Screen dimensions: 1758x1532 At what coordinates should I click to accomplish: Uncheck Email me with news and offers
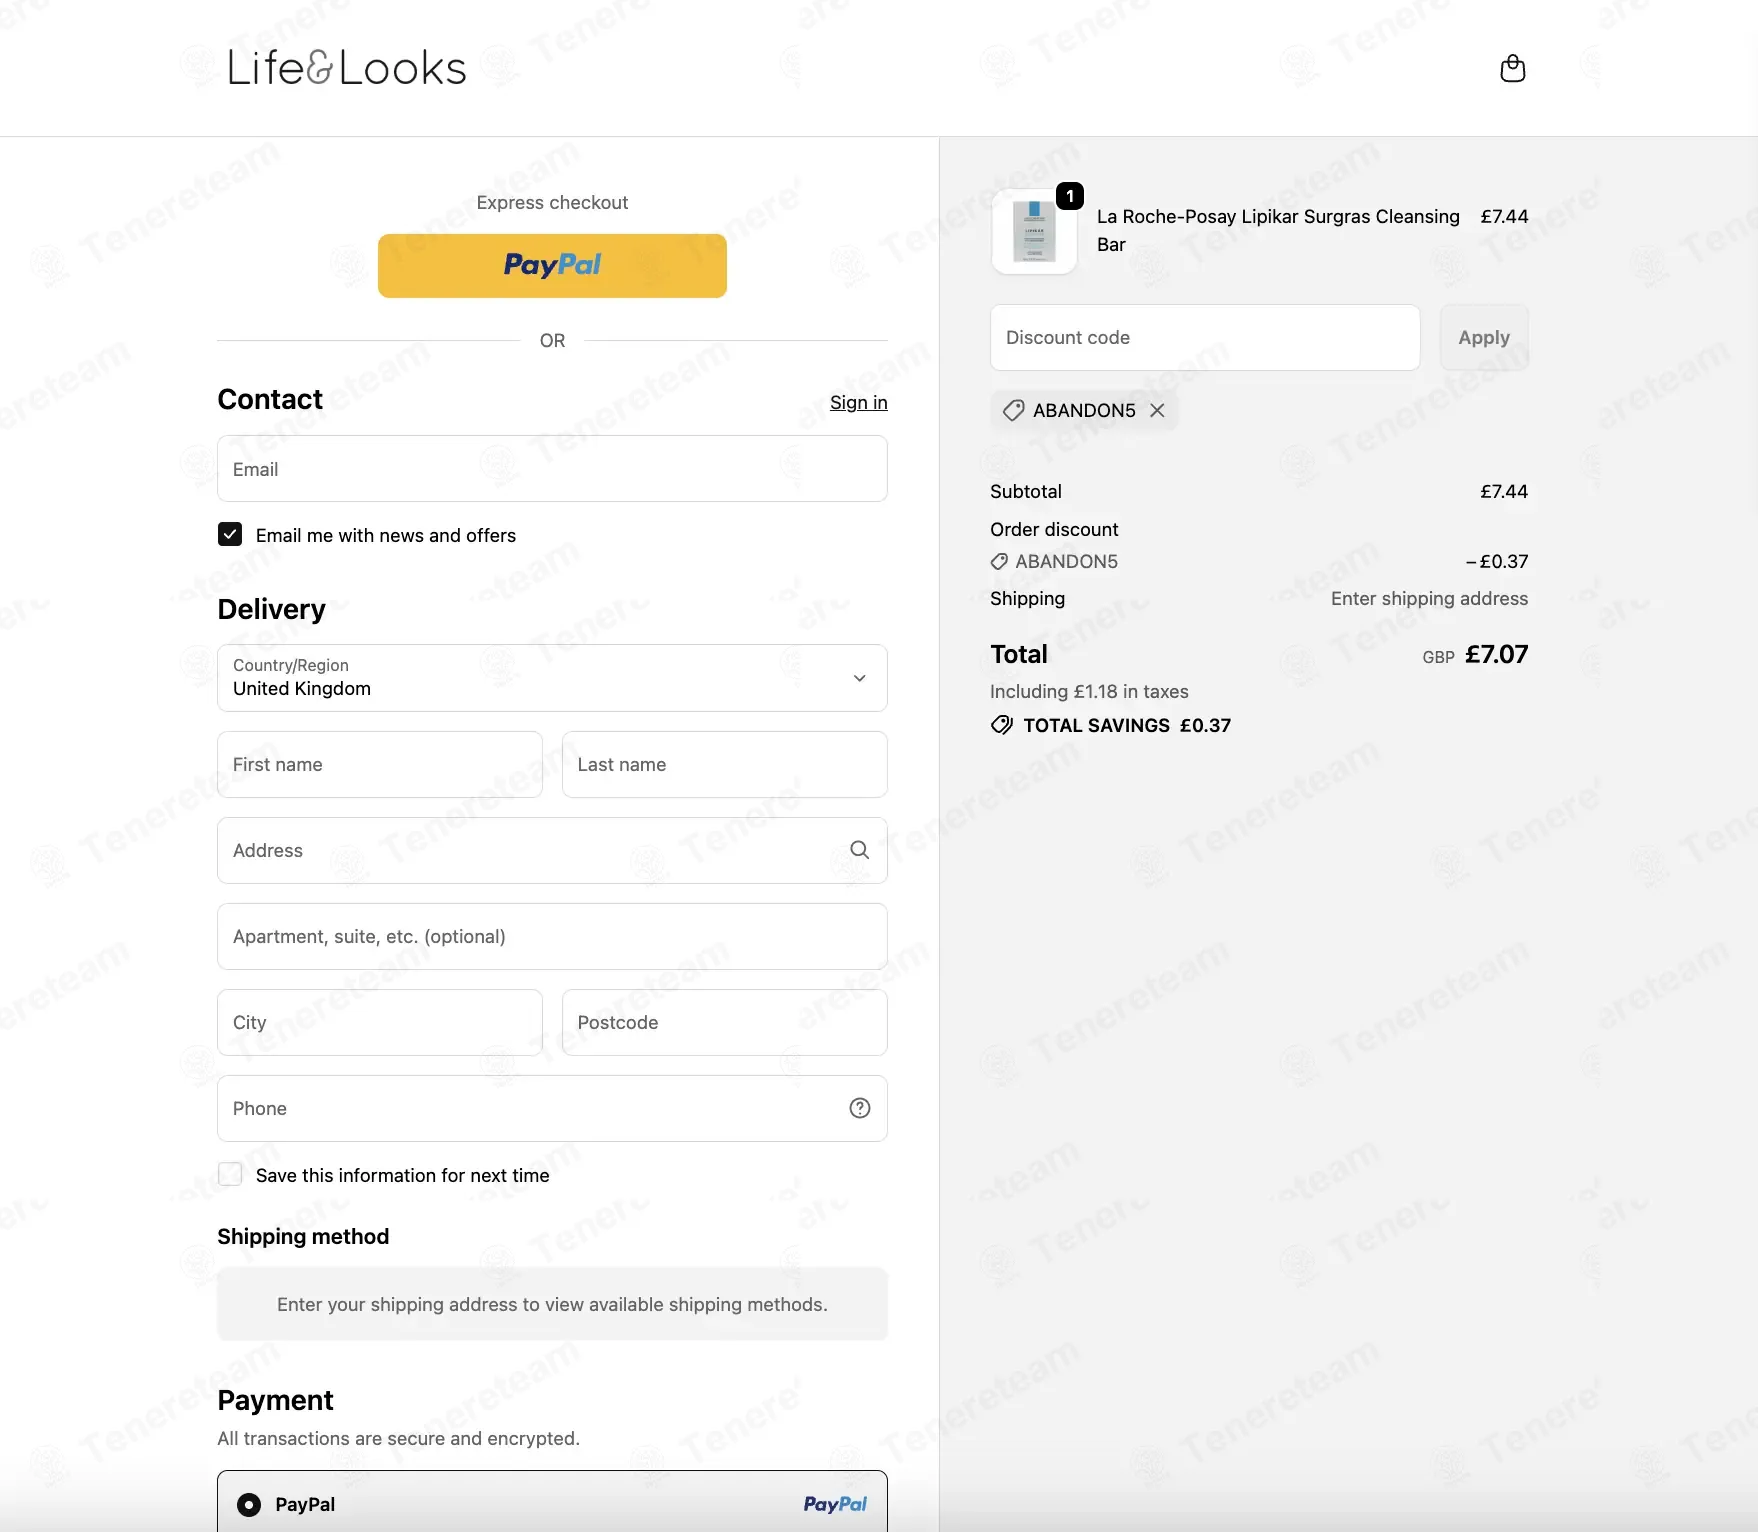coord(230,534)
